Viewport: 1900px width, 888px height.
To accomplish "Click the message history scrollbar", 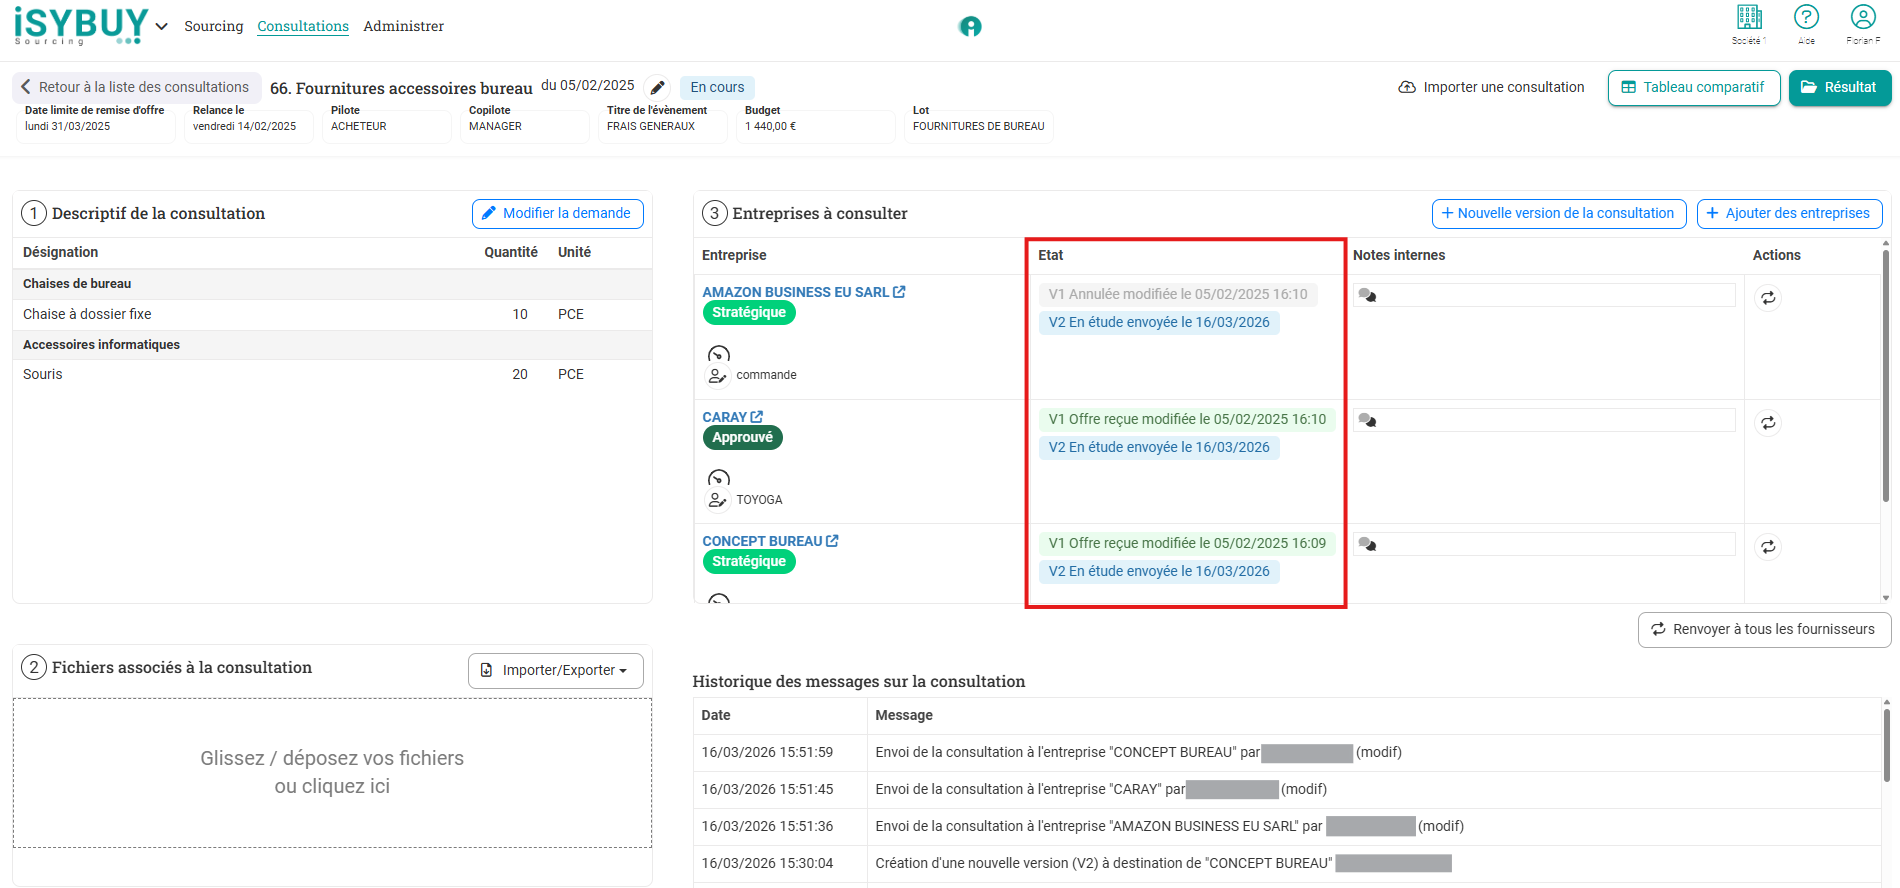I will pos(1886,745).
